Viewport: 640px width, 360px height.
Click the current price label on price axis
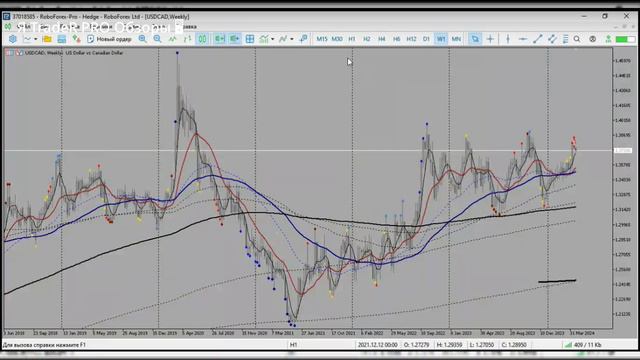(x=623, y=151)
